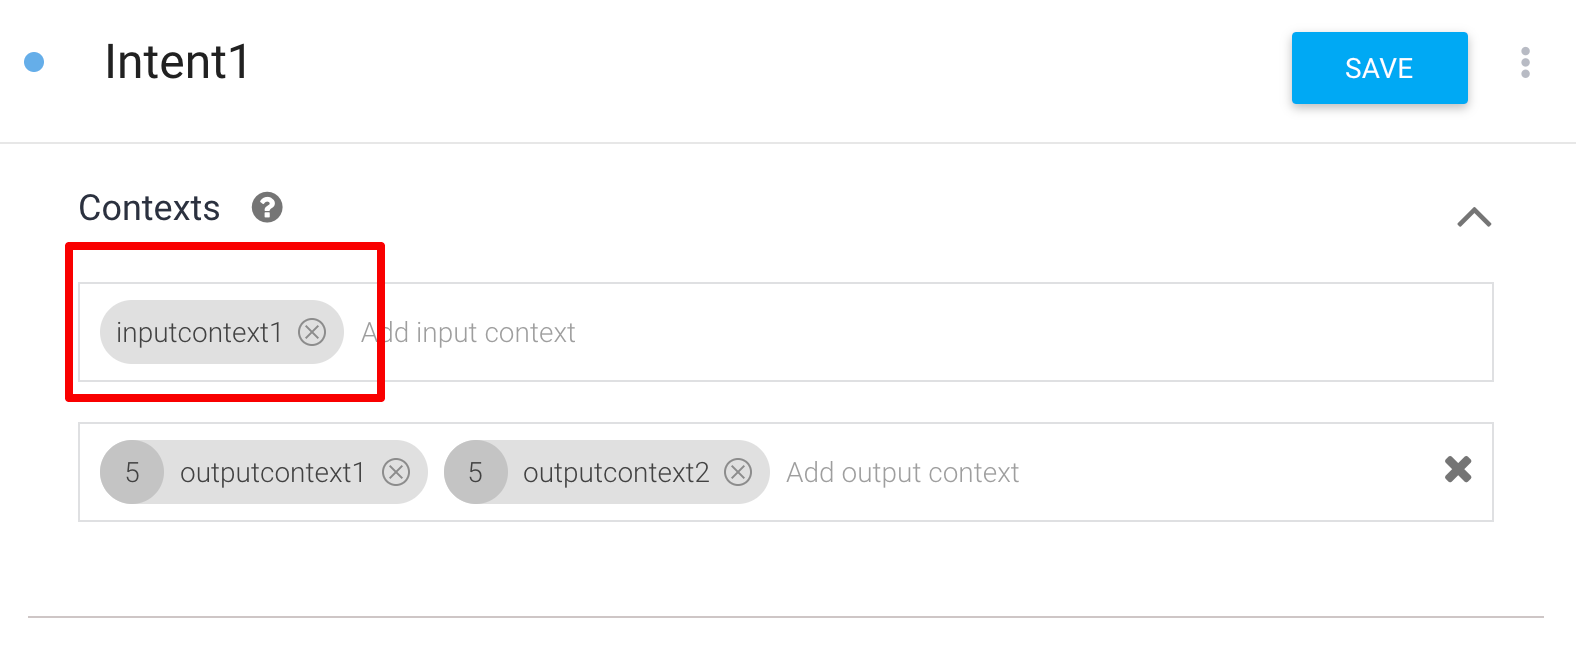Click the blue intent status dot
The width and height of the screenshot is (1576, 652).
pyautogui.click(x=34, y=62)
